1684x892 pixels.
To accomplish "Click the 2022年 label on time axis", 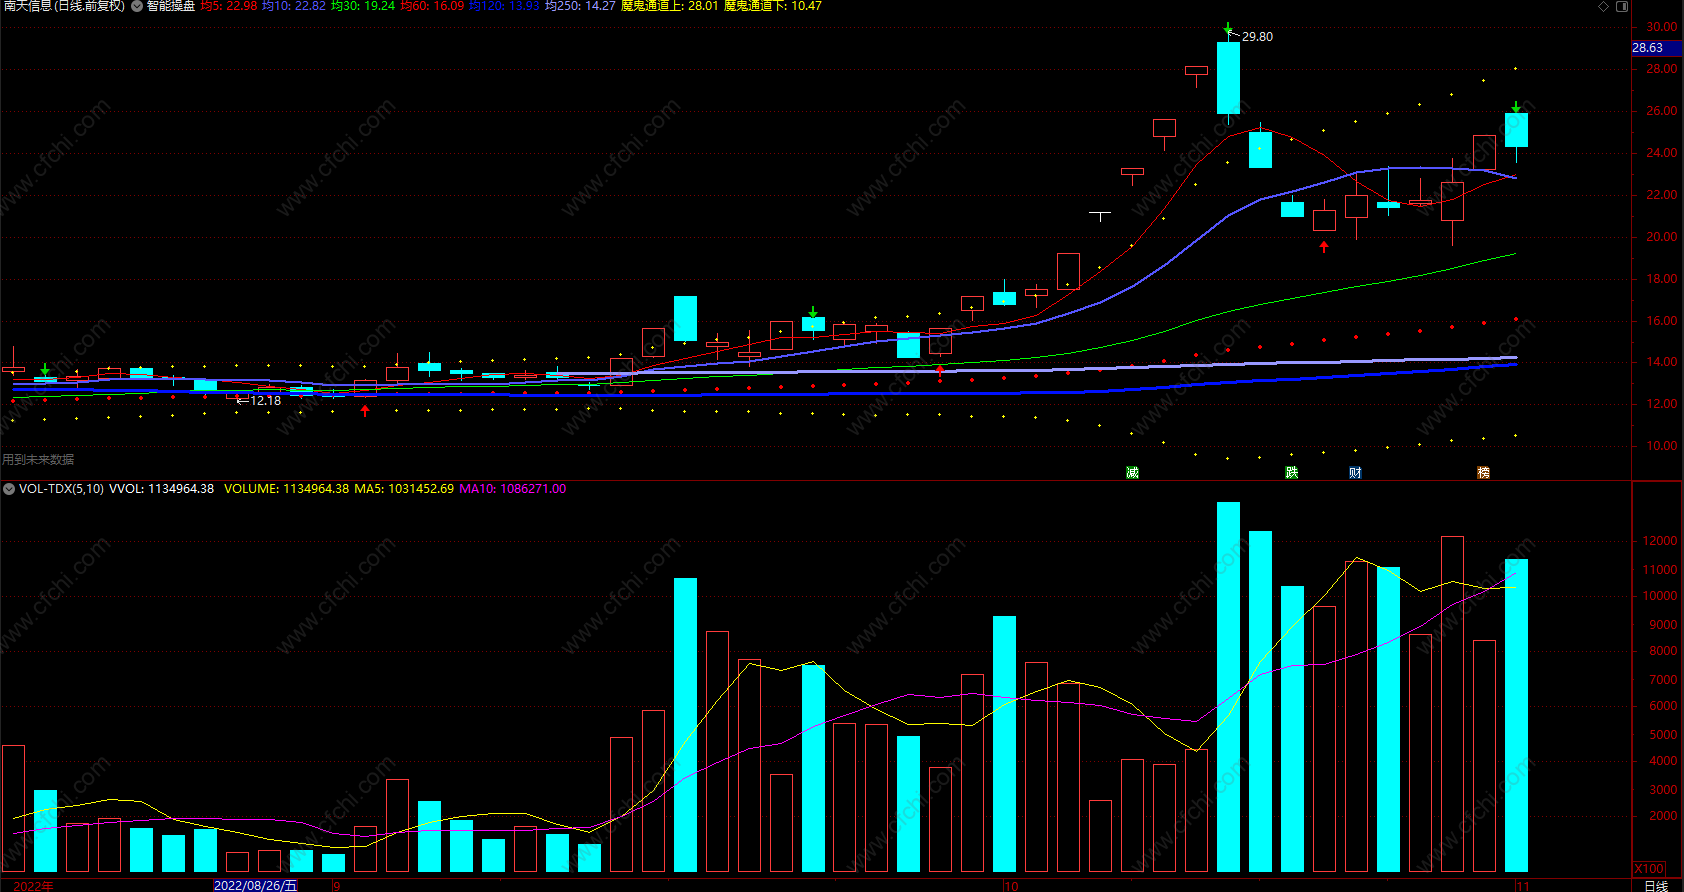I will click(34, 886).
